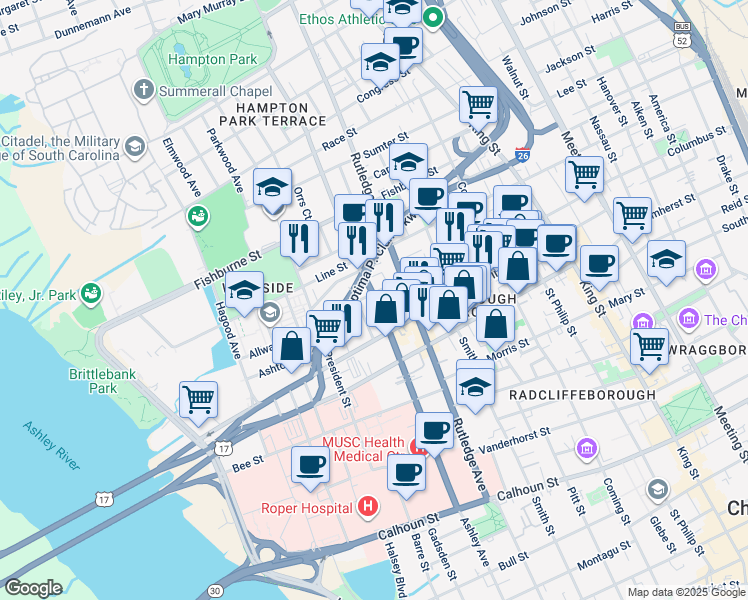Click the MUSC Health Medical label
Image resolution: width=748 pixels, height=600 pixels.
[x=364, y=449]
